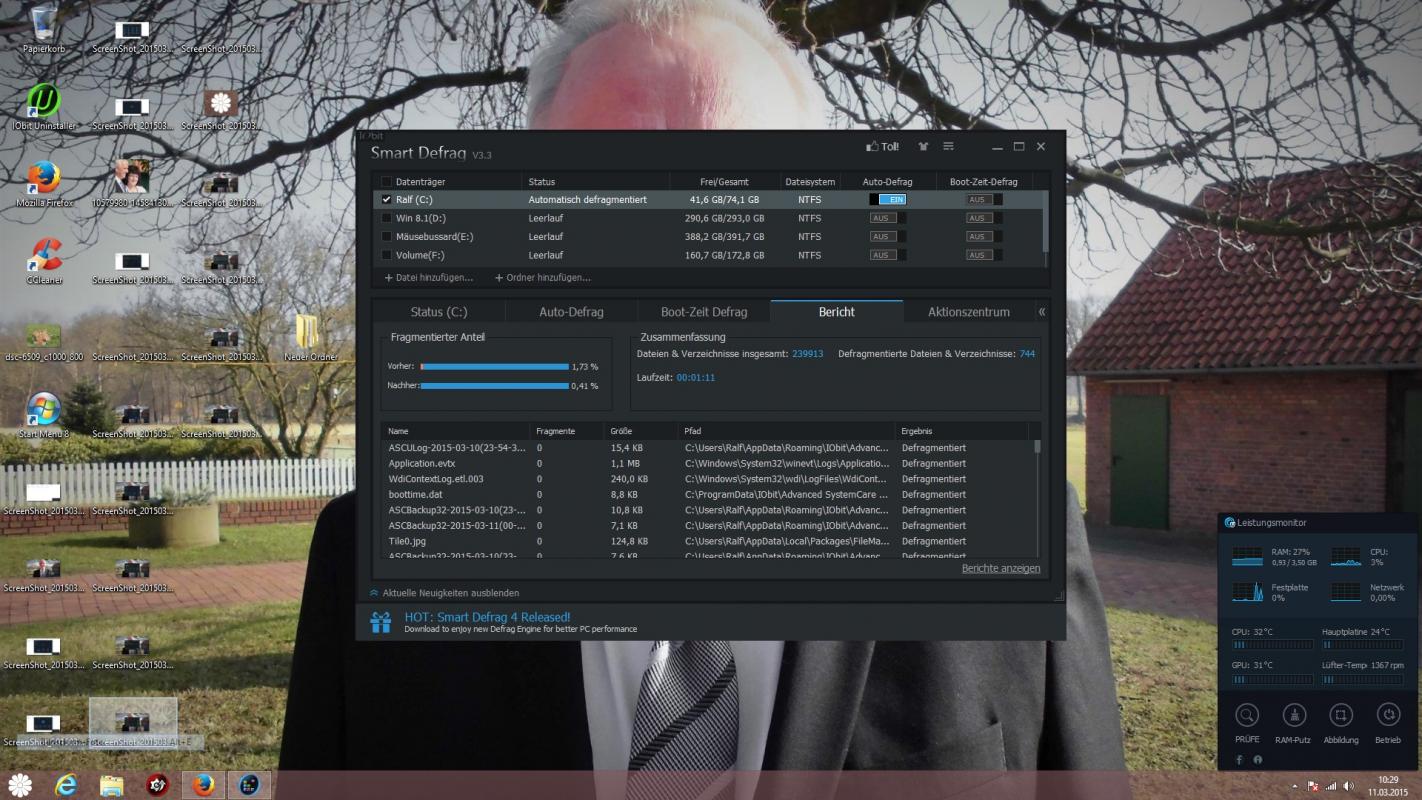This screenshot has width=1422, height=800.
Task: Open HOT: Smart Defrag 4 Released! link
Action: point(487,617)
